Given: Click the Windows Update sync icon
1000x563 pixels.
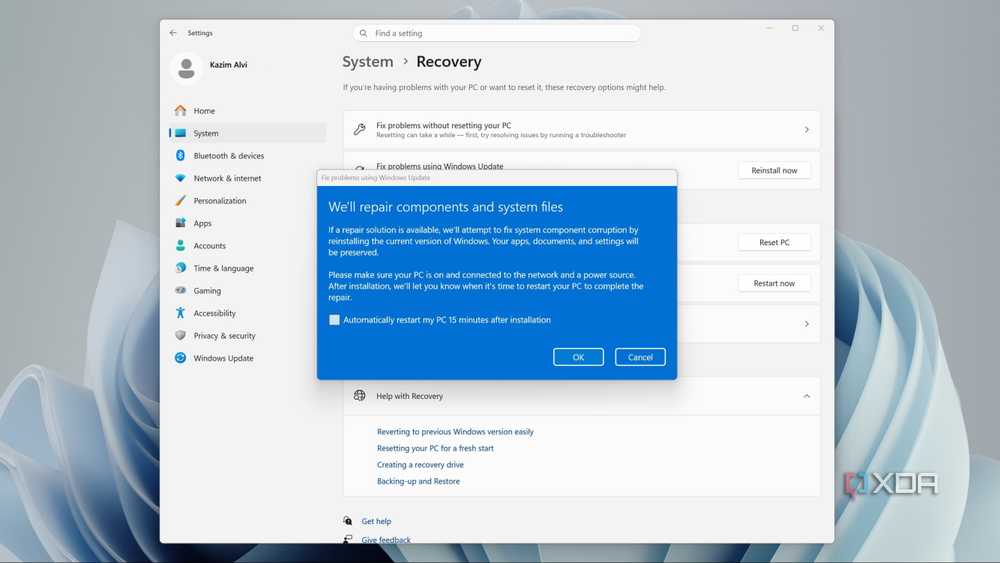Looking at the screenshot, I should pos(180,358).
